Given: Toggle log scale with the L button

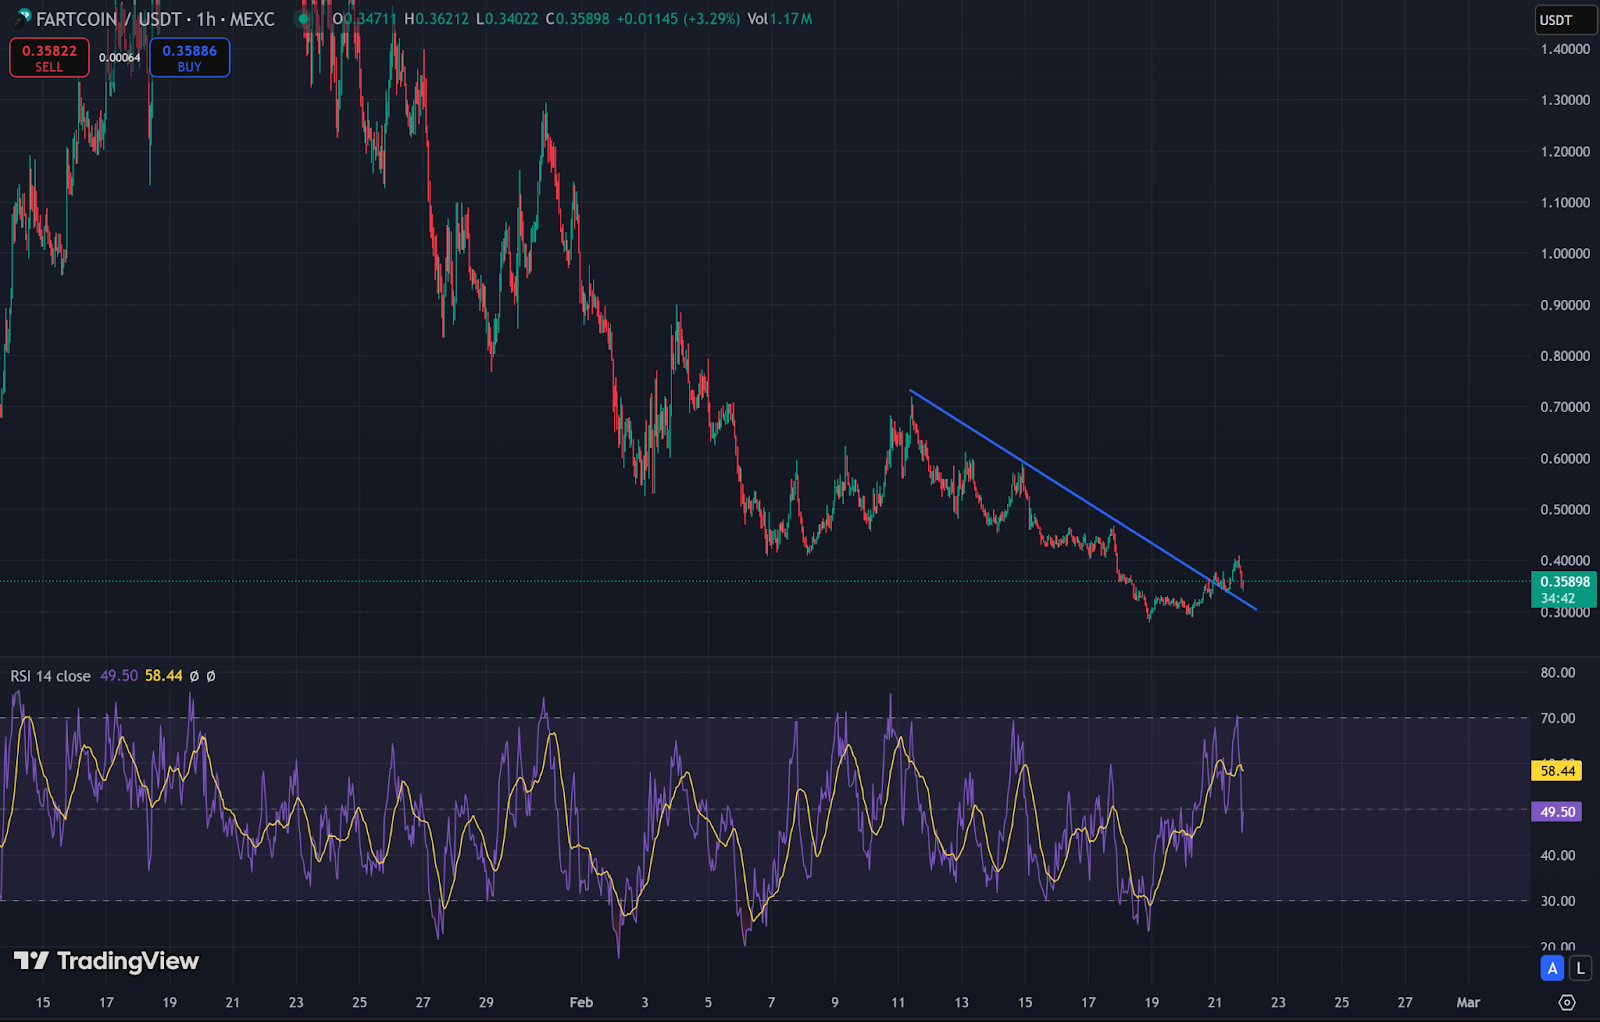Looking at the screenshot, I should click(x=1580, y=968).
